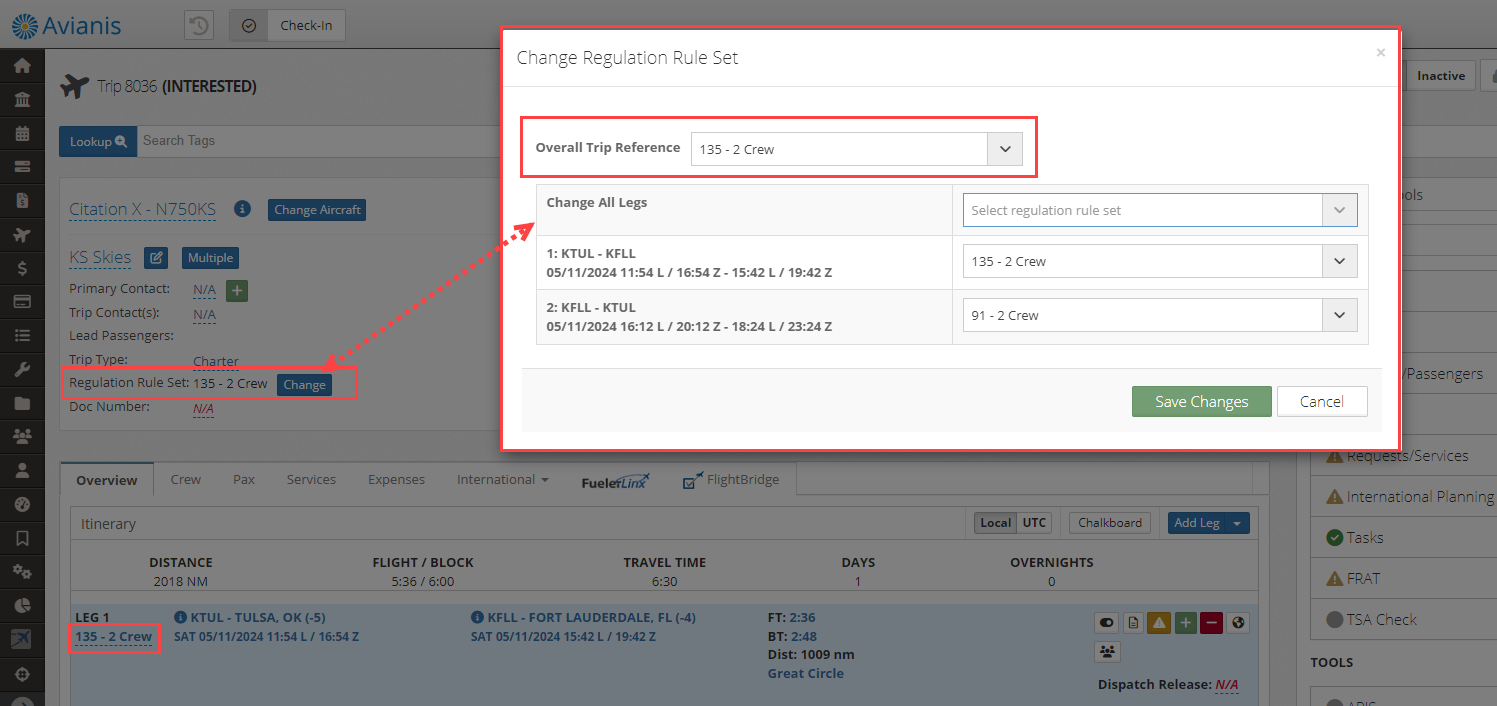Screen dimensions: 1497x706
Task: Switch to the Crew tab
Action: [x=185, y=480]
